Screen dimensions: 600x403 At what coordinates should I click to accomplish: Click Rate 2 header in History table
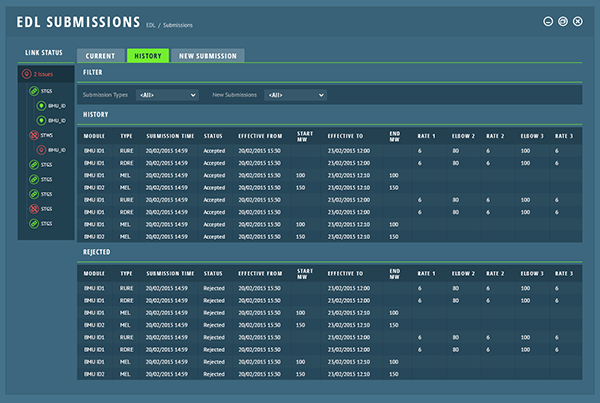(495, 136)
